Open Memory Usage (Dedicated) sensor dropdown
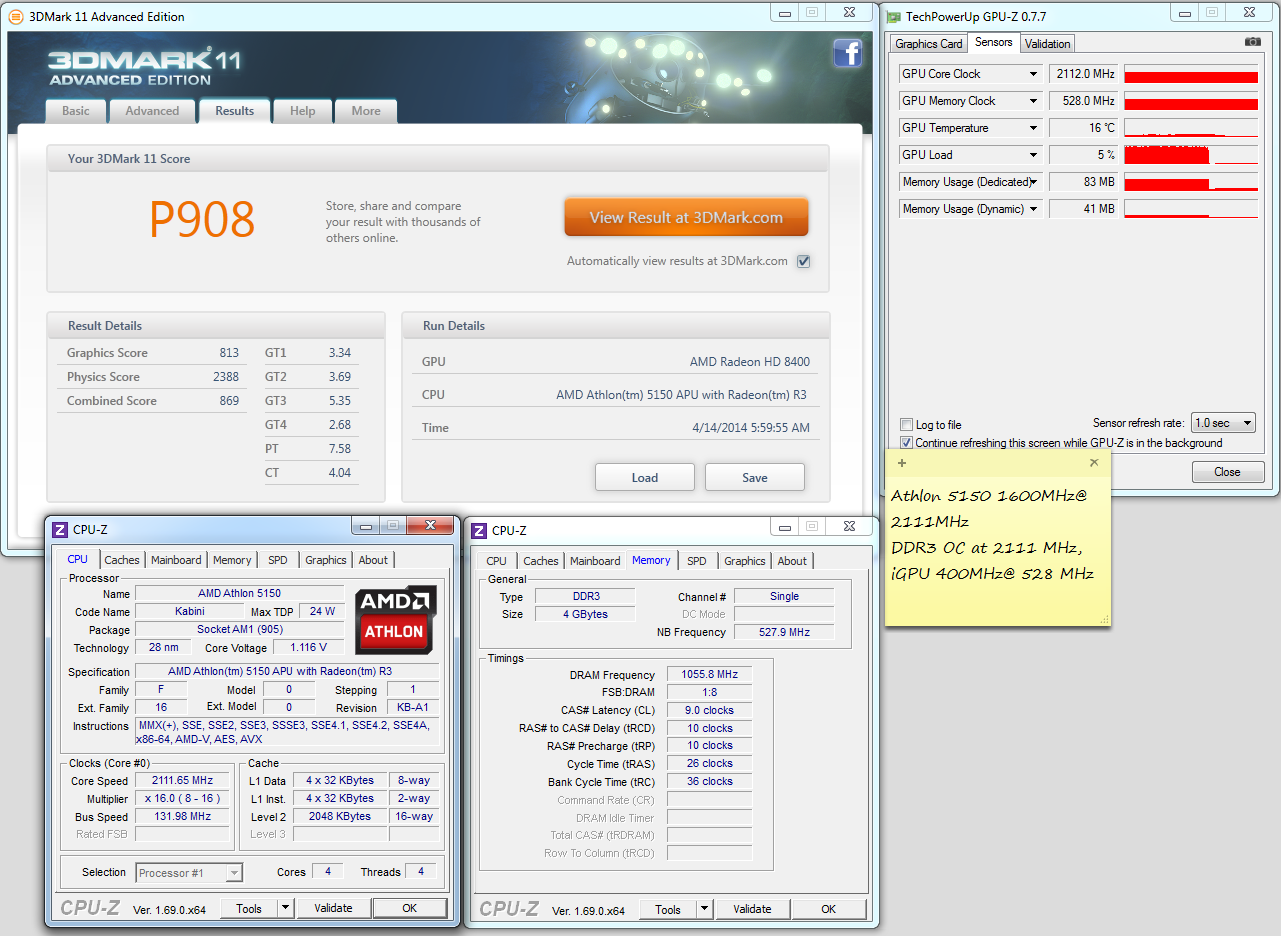Screen dimensions: 1281x936 pos(1033,182)
